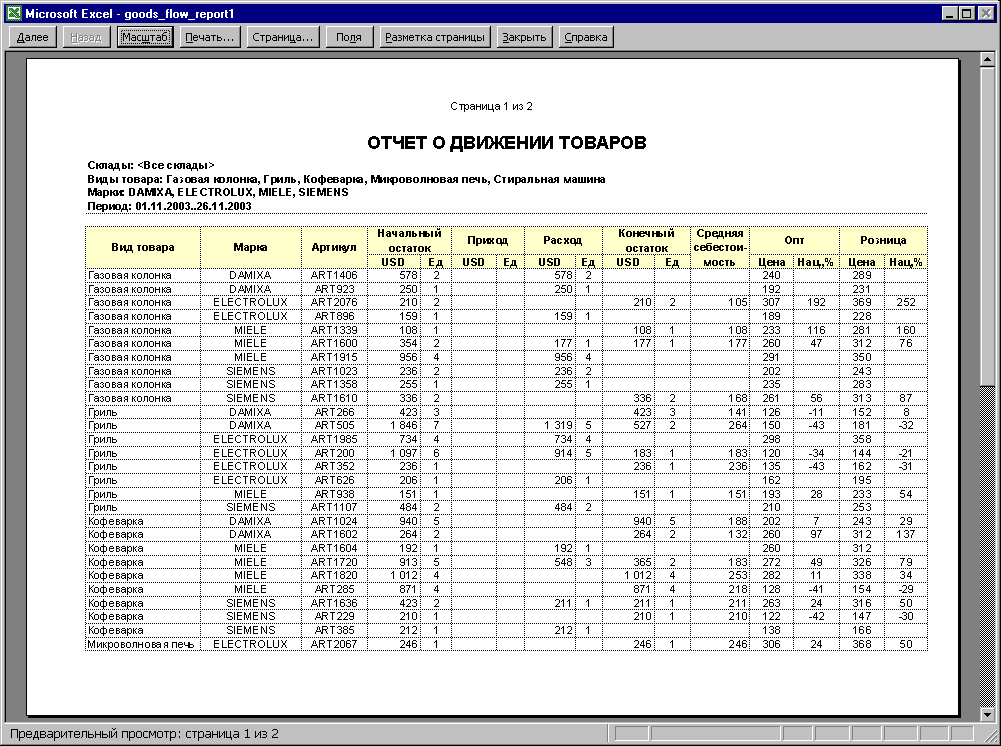Click the Страница 1 из 2 page header
1001x746 pixels.
pyautogui.click(x=492, y=106)
